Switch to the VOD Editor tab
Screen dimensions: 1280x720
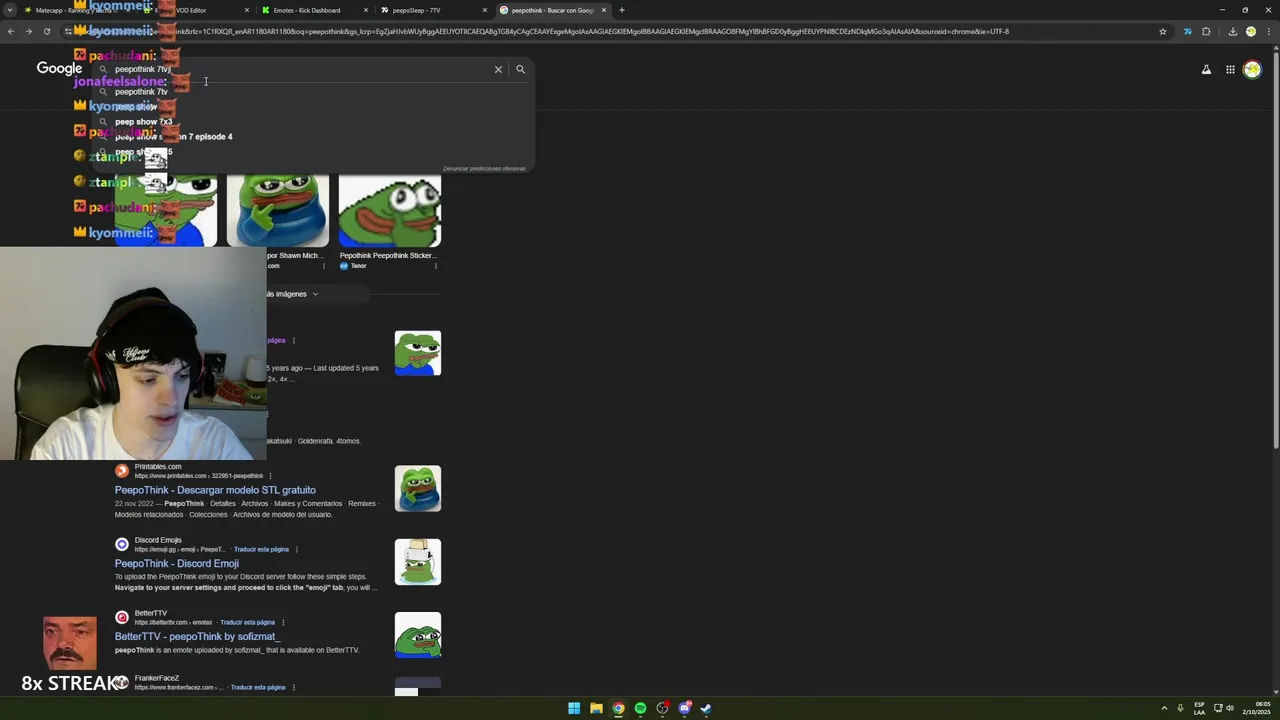pos(196,10)
